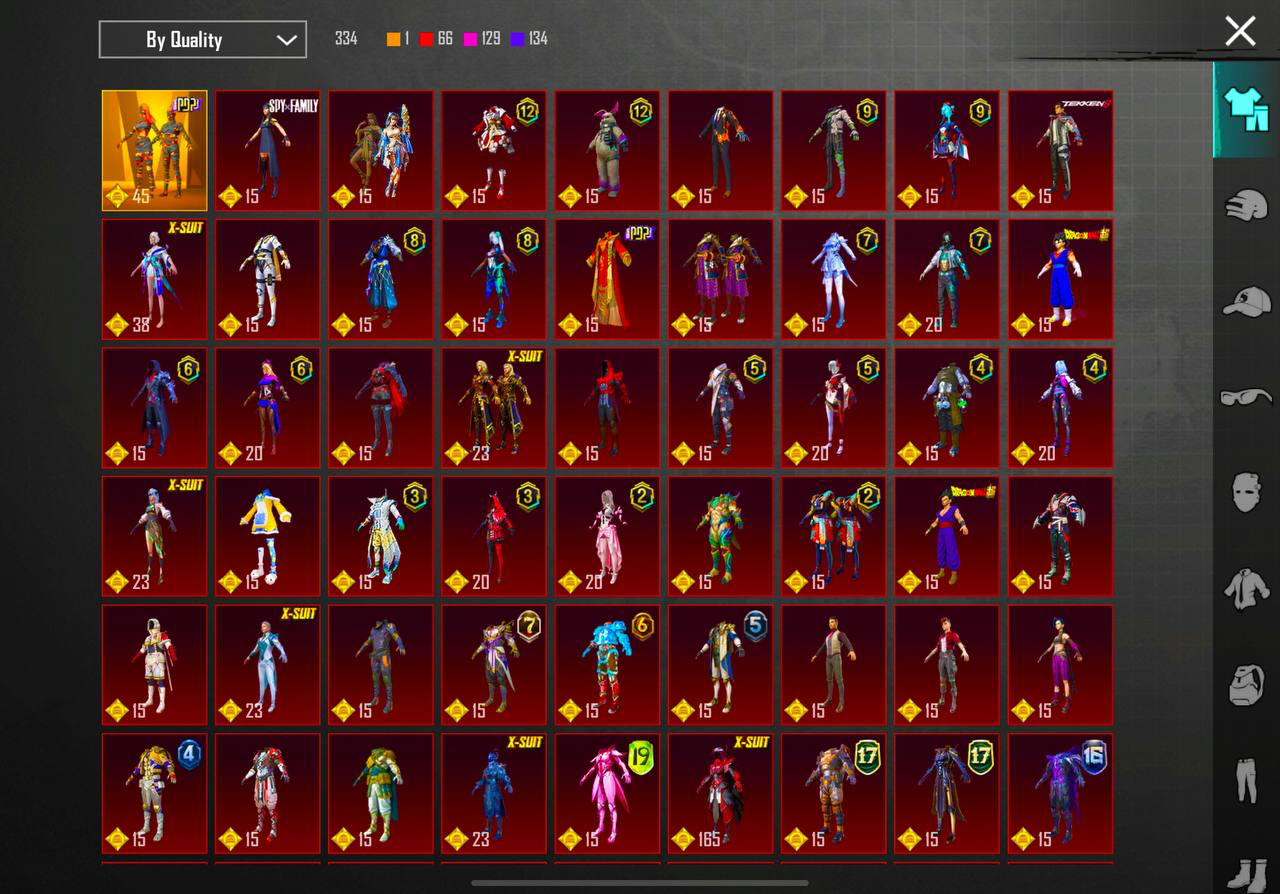
Task: Select the SPY×FAMILY outfit card
Action: pyautogui.click(x=268, y=151)
